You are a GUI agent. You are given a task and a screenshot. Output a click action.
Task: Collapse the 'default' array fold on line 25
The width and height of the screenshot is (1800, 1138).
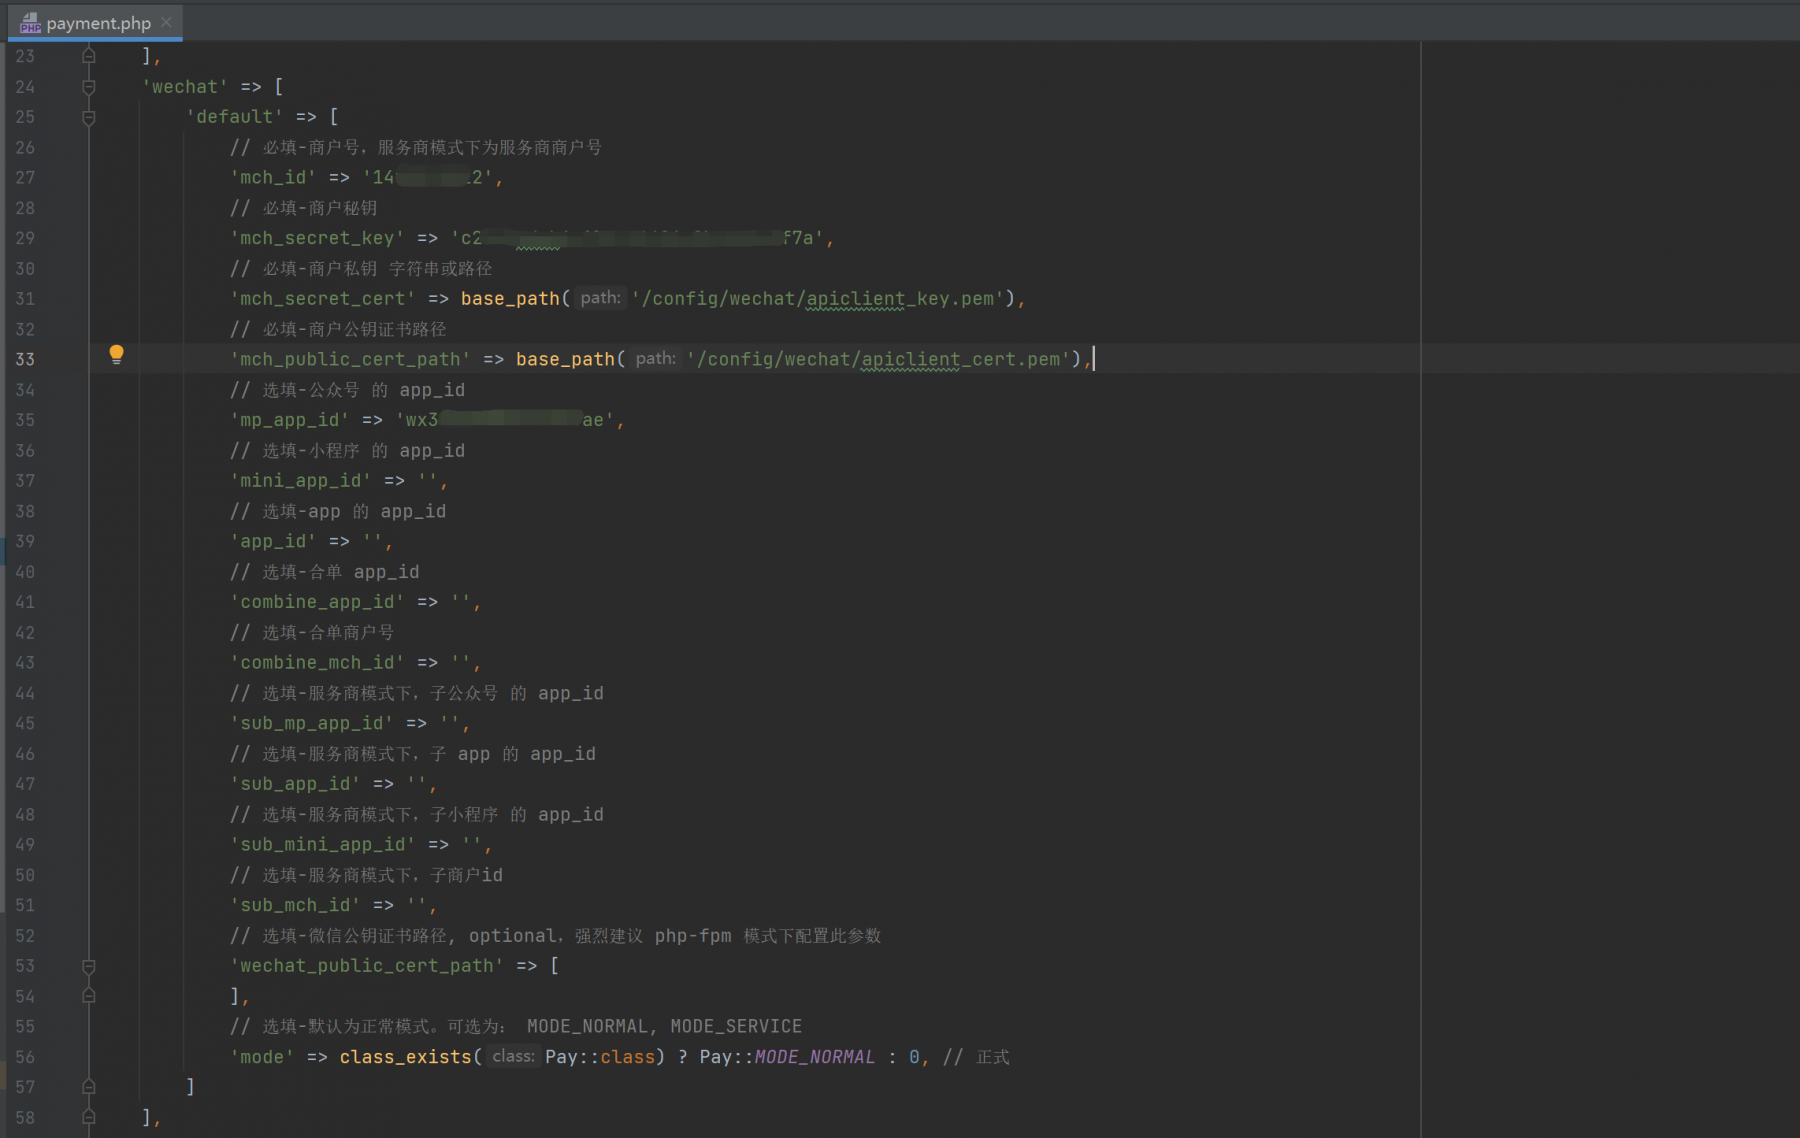pyautogui.click(x=89, y=117)
